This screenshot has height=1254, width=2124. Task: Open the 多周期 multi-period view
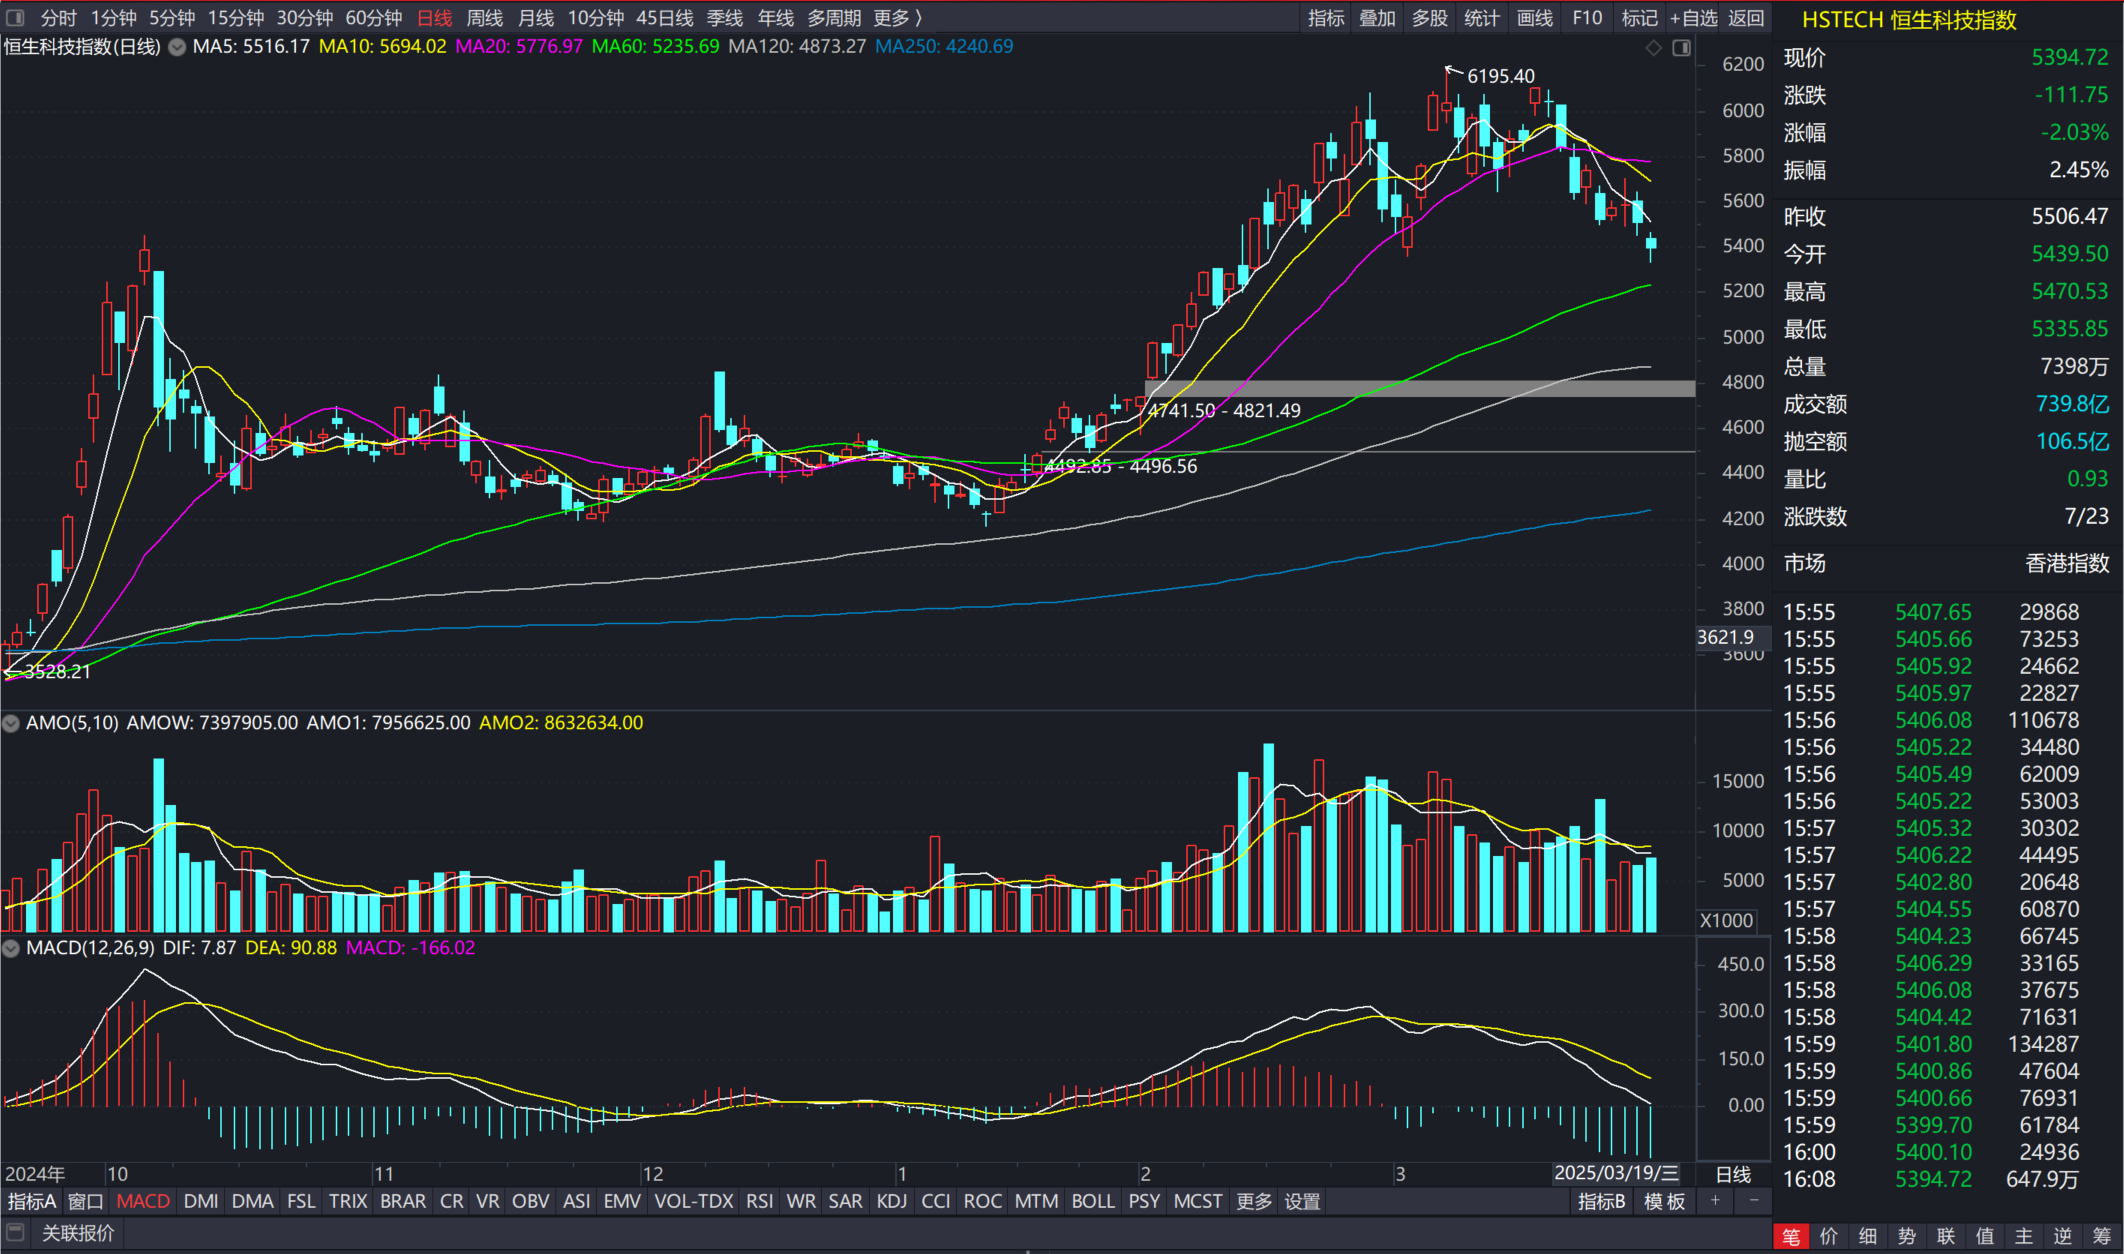(834, 18)
